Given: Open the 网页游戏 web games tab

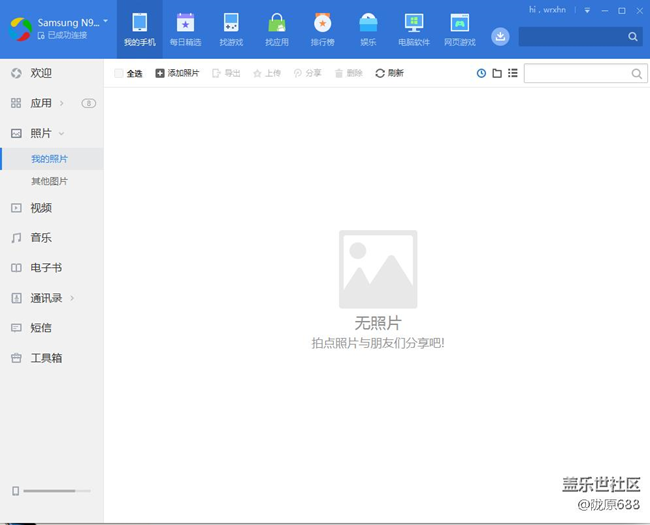Looking at the screenshot, I should pos(460,29).
